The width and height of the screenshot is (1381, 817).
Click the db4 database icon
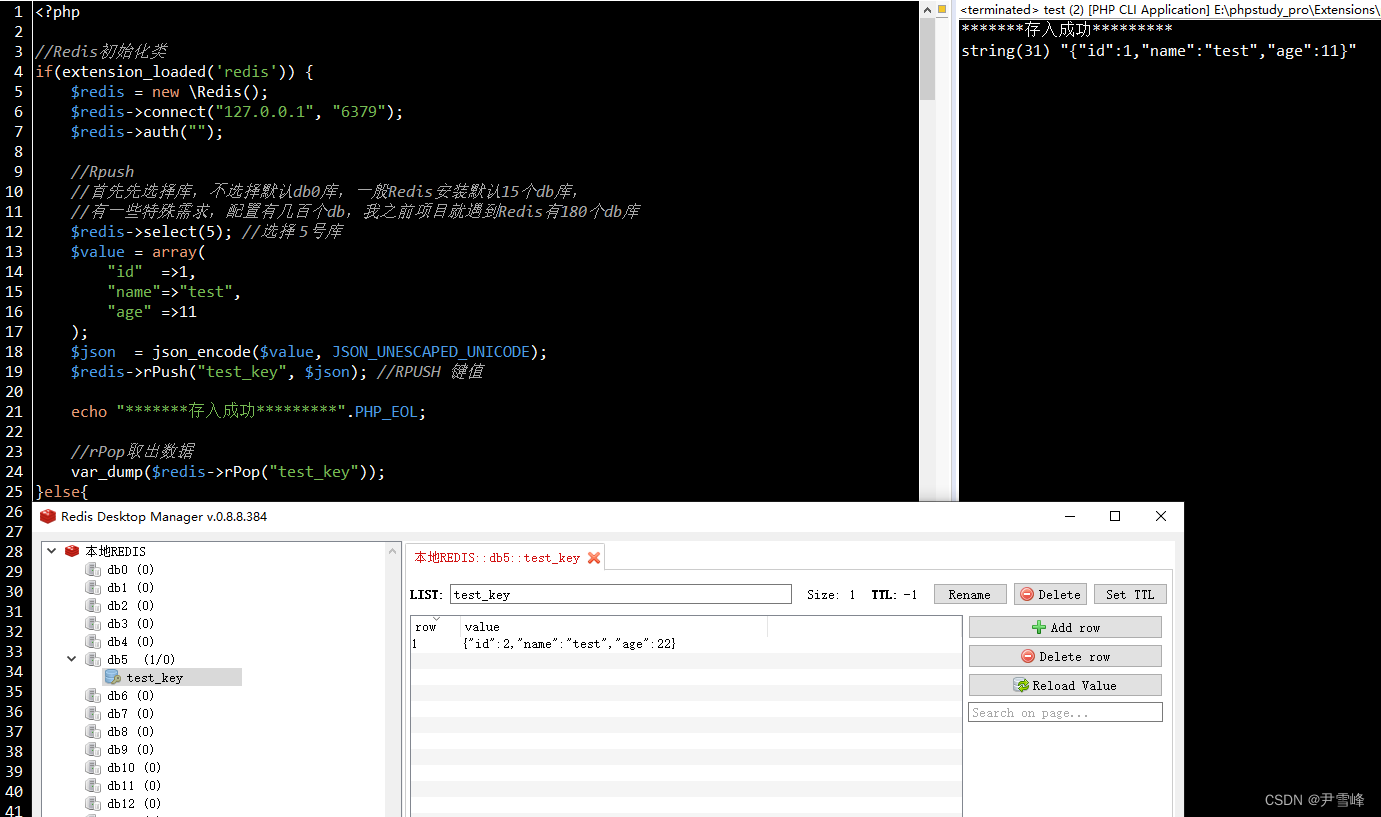pyautogui.click(x=93, y=642)
